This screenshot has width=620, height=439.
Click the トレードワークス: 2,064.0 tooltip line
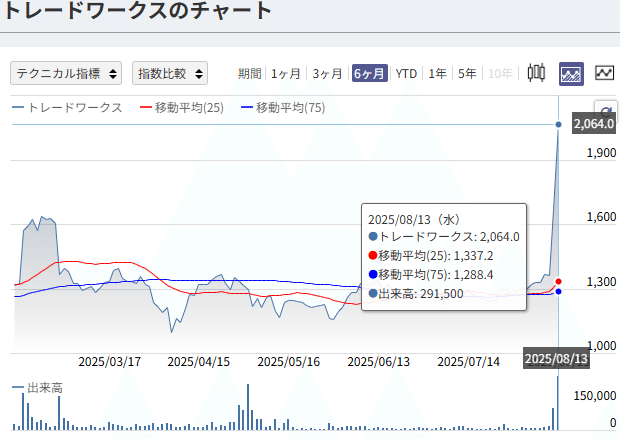[x=444, y=237]
